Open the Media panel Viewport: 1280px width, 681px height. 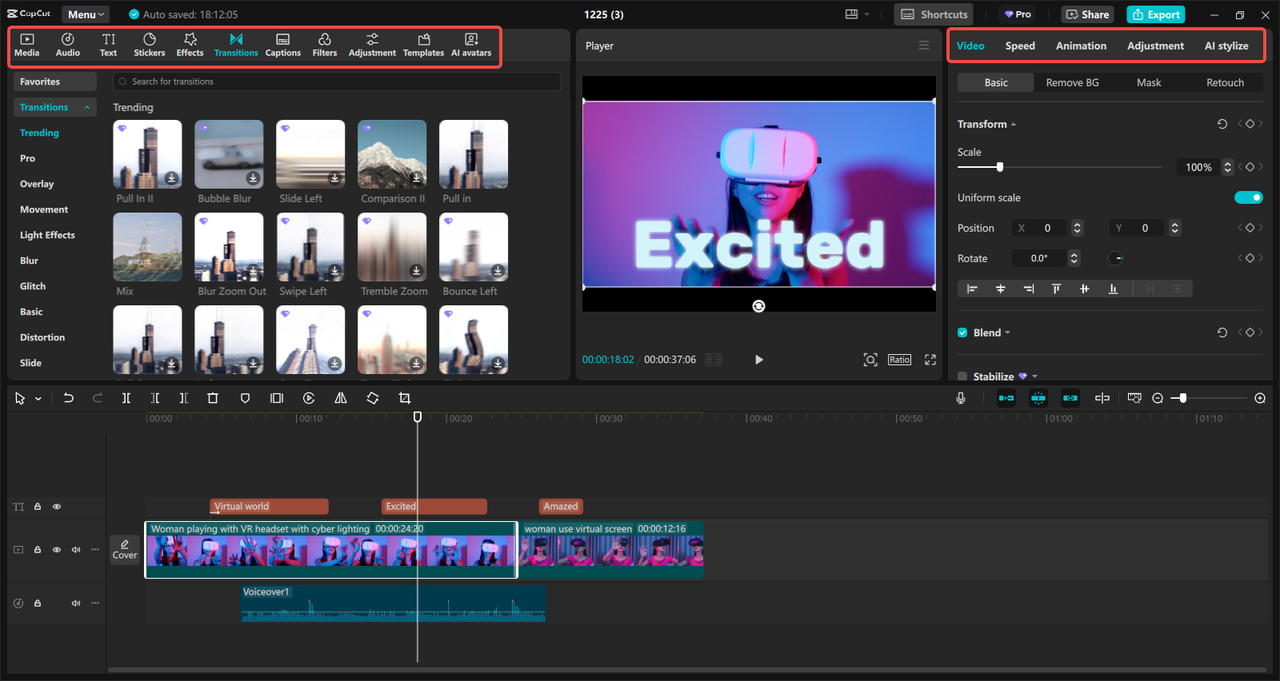coord(27,45)
